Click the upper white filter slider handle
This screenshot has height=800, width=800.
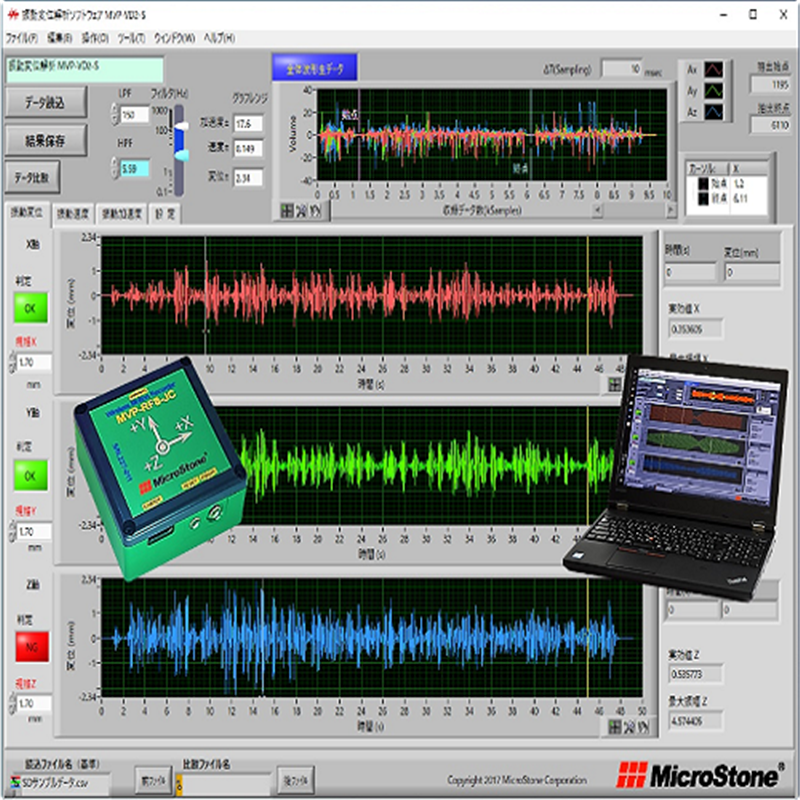(x=180, y=126)
